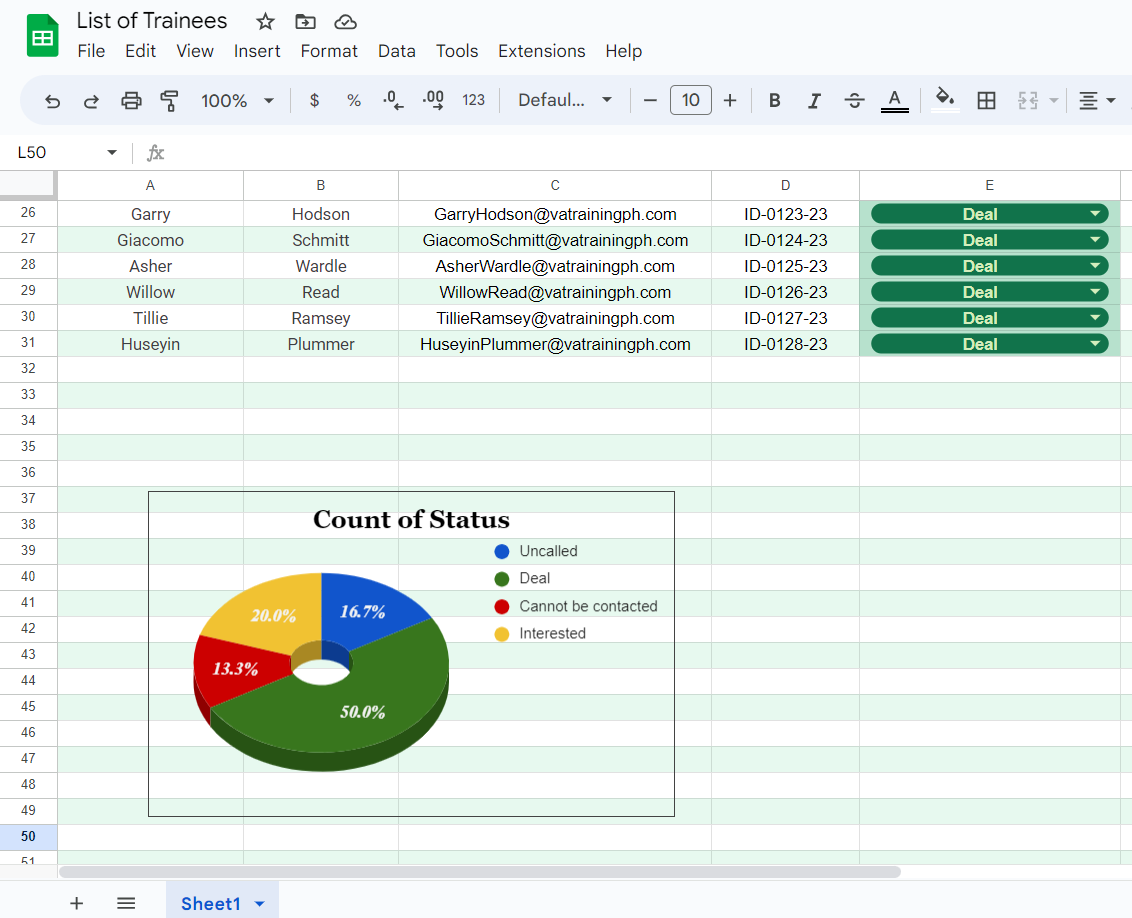Click the Print icon
The width and height of the screenshot is (1132, 918).
131,100
